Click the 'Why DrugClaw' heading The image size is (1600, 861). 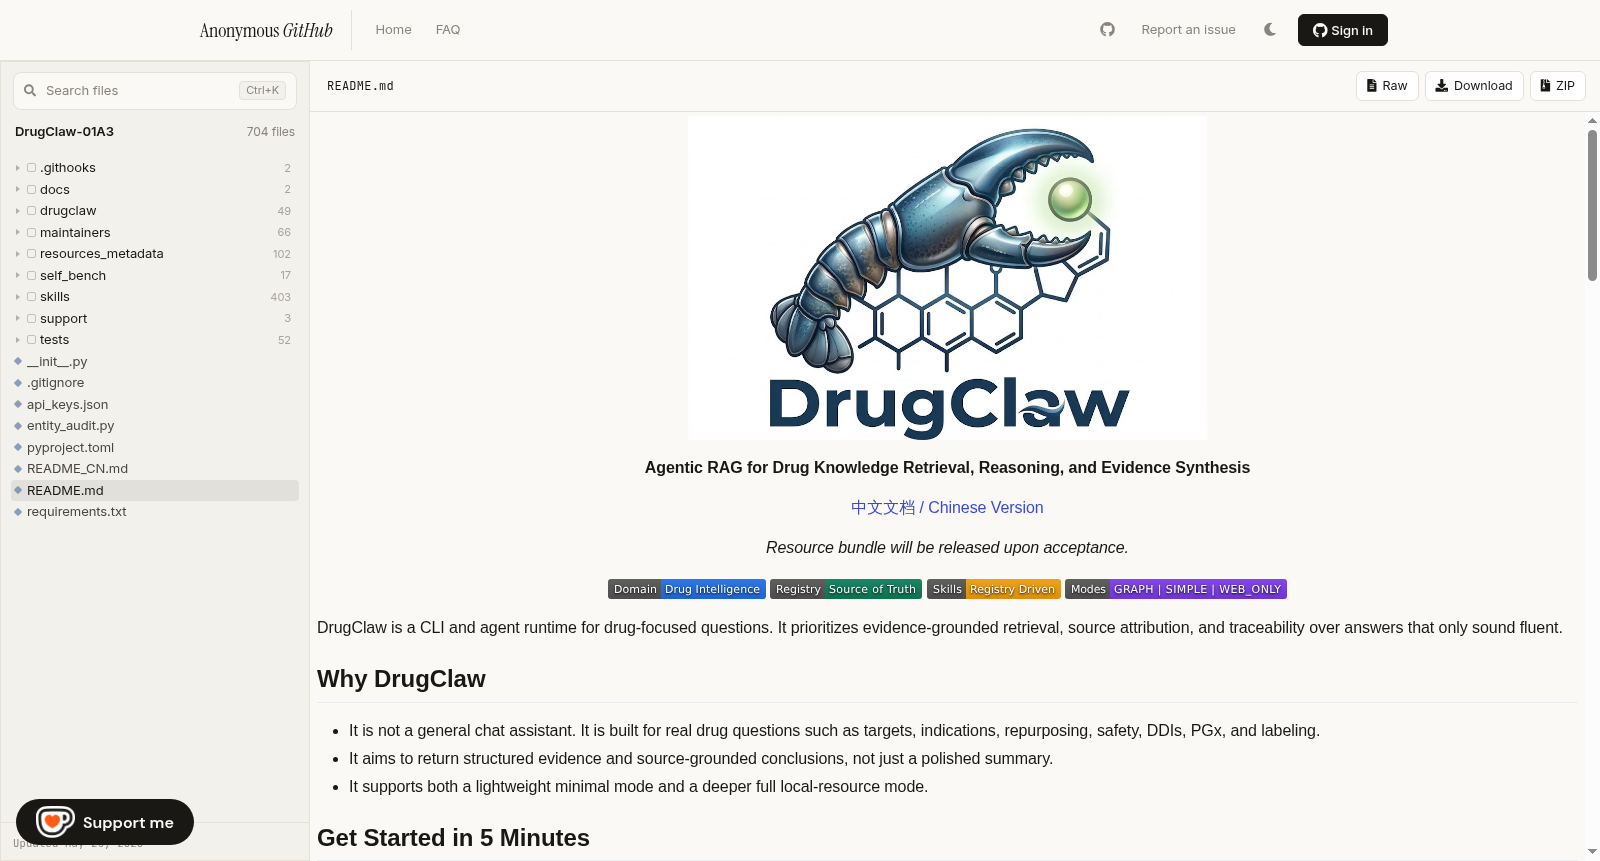click(x=401, y=679)
